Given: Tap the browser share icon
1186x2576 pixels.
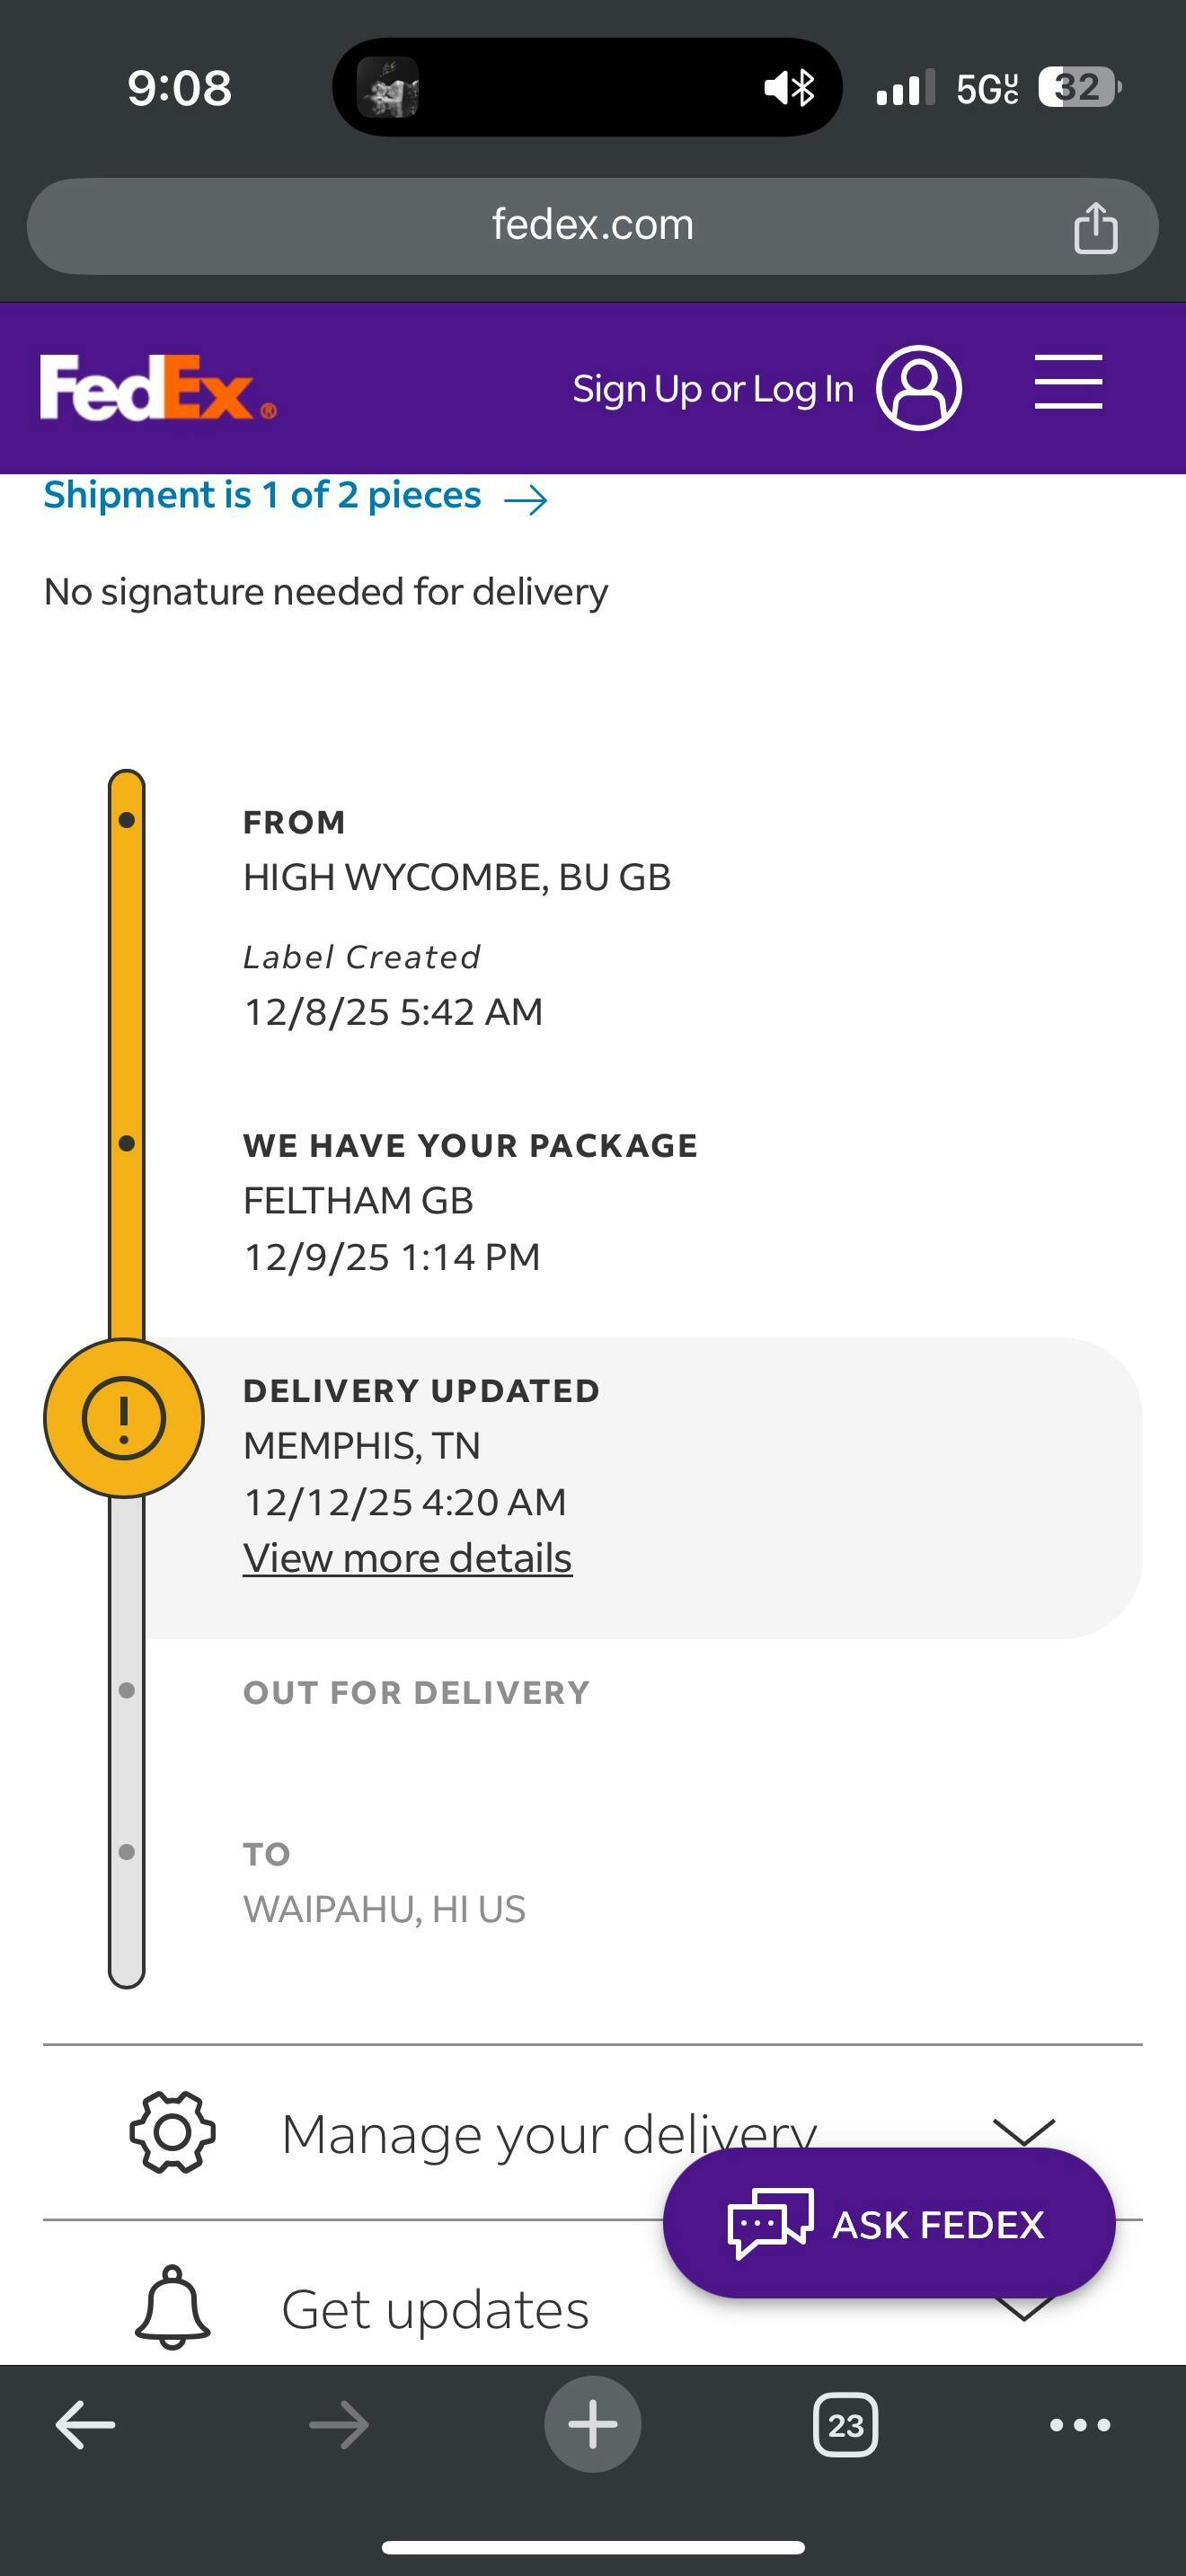Looking at the screenshot, I should pos(1095,228).
